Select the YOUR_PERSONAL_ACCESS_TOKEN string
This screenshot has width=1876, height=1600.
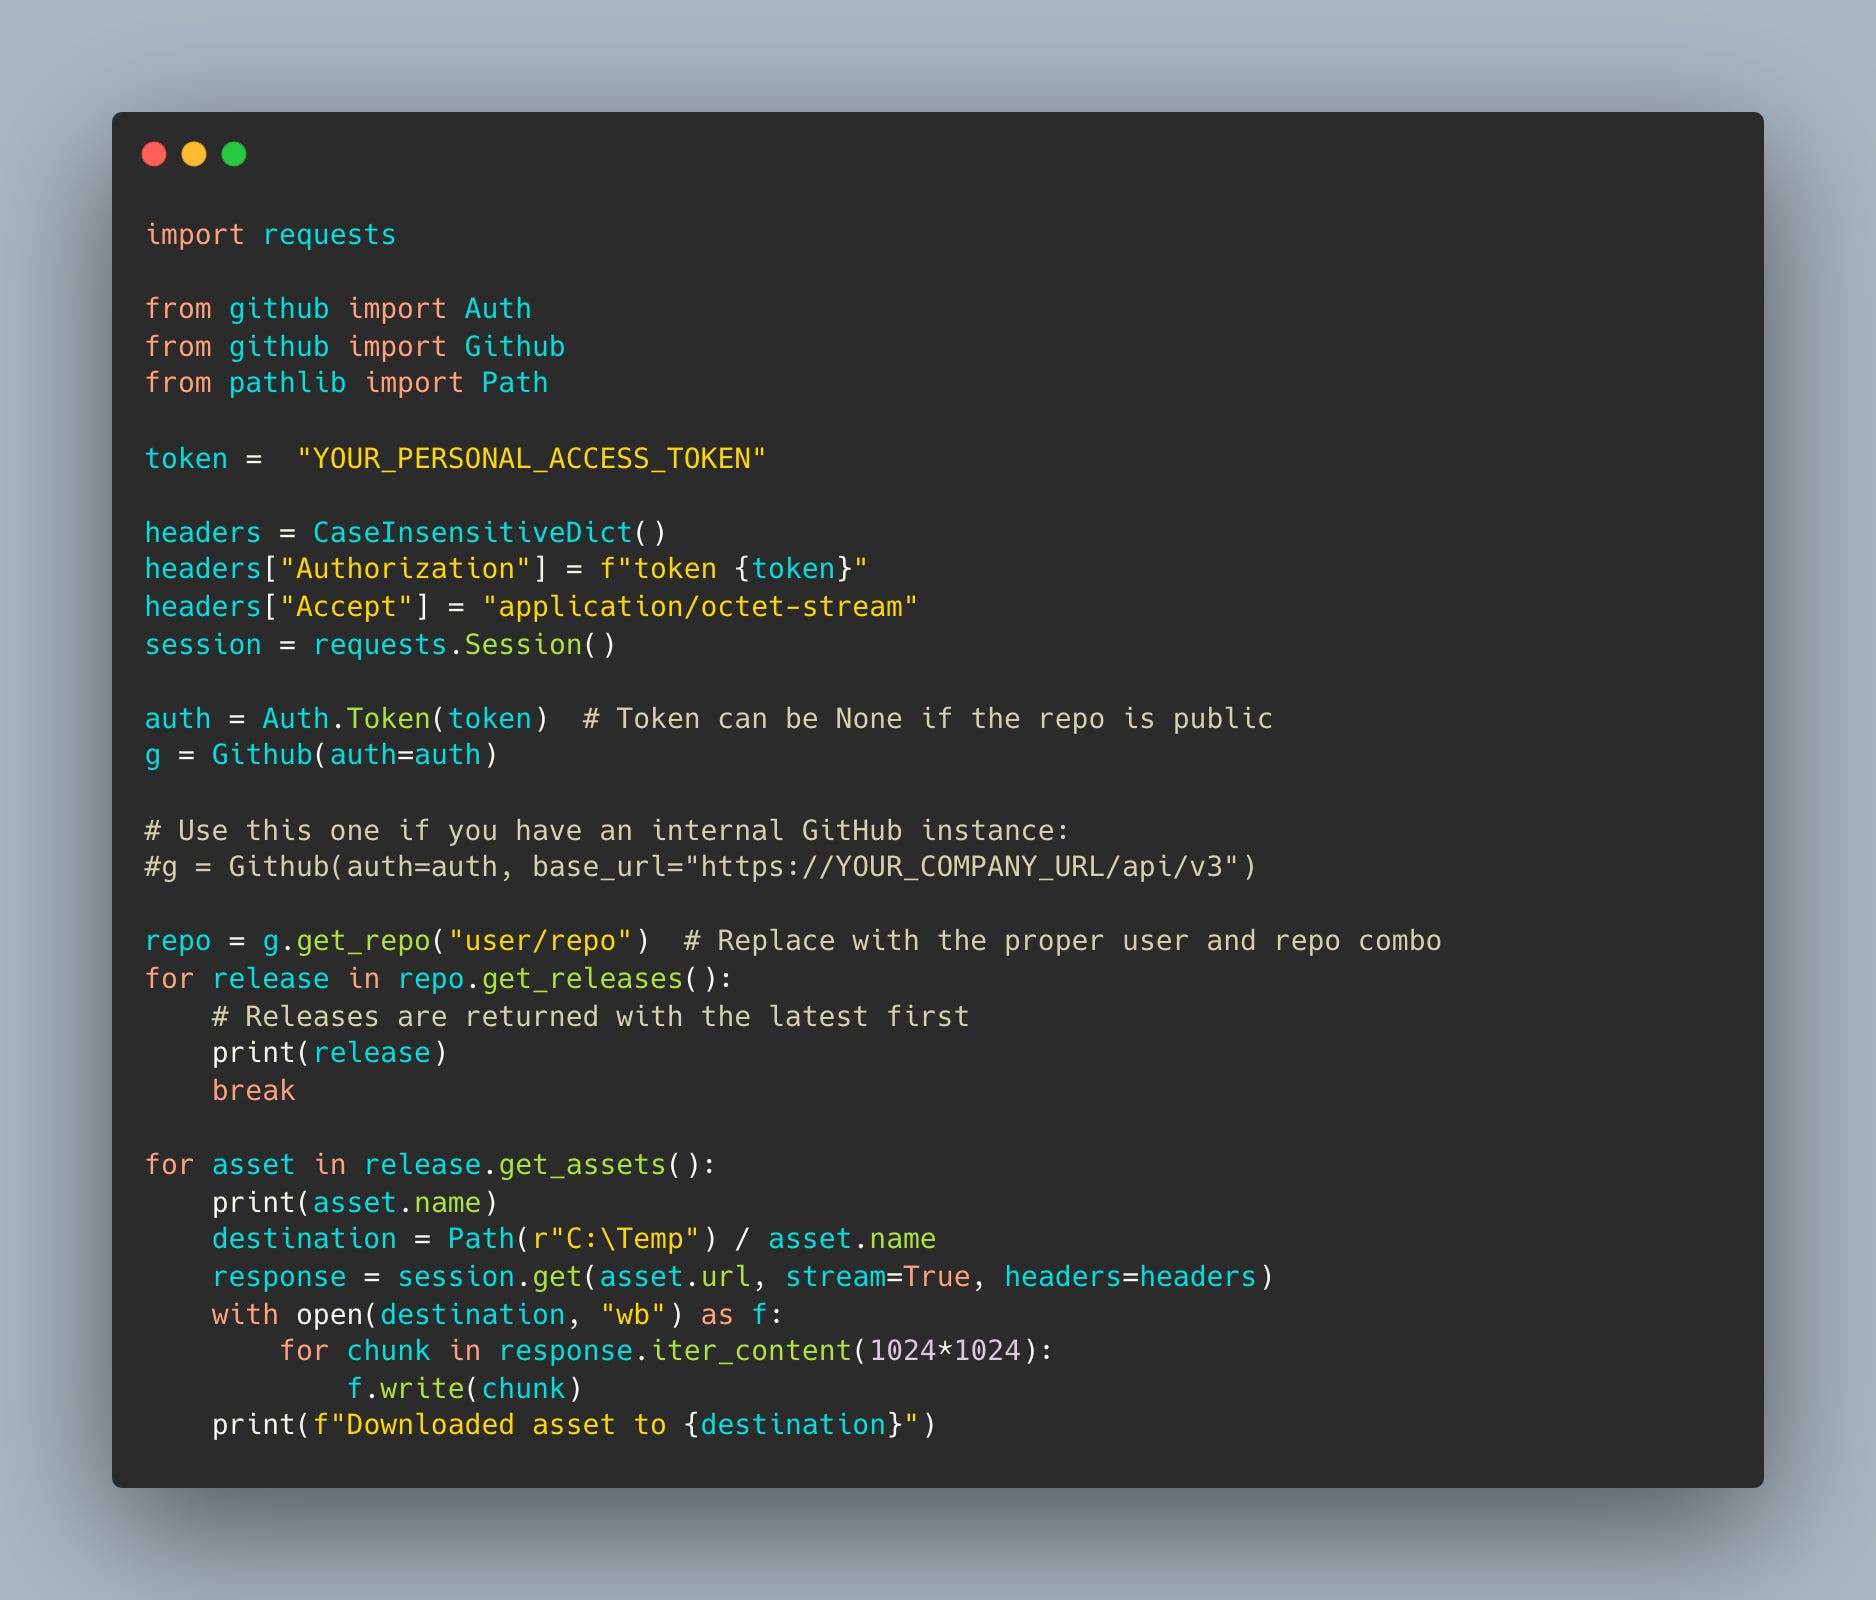point(531,458)
